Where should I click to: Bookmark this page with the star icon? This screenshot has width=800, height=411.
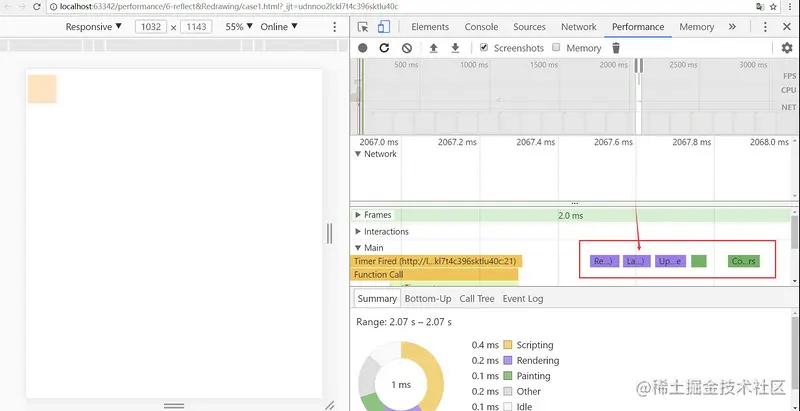[773, 7]
